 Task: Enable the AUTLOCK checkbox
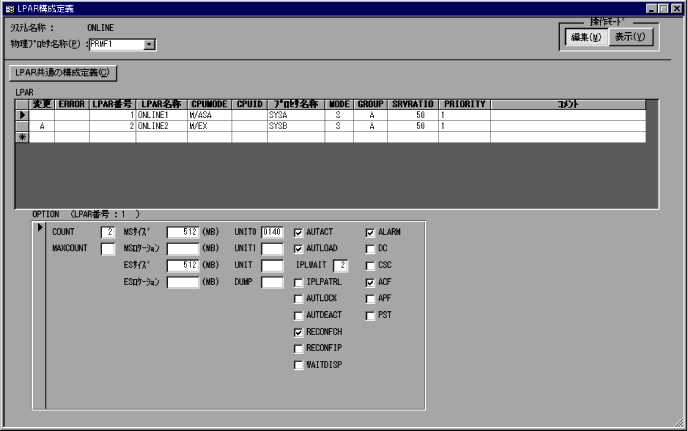pyautogui.click(x=298, y=299)
